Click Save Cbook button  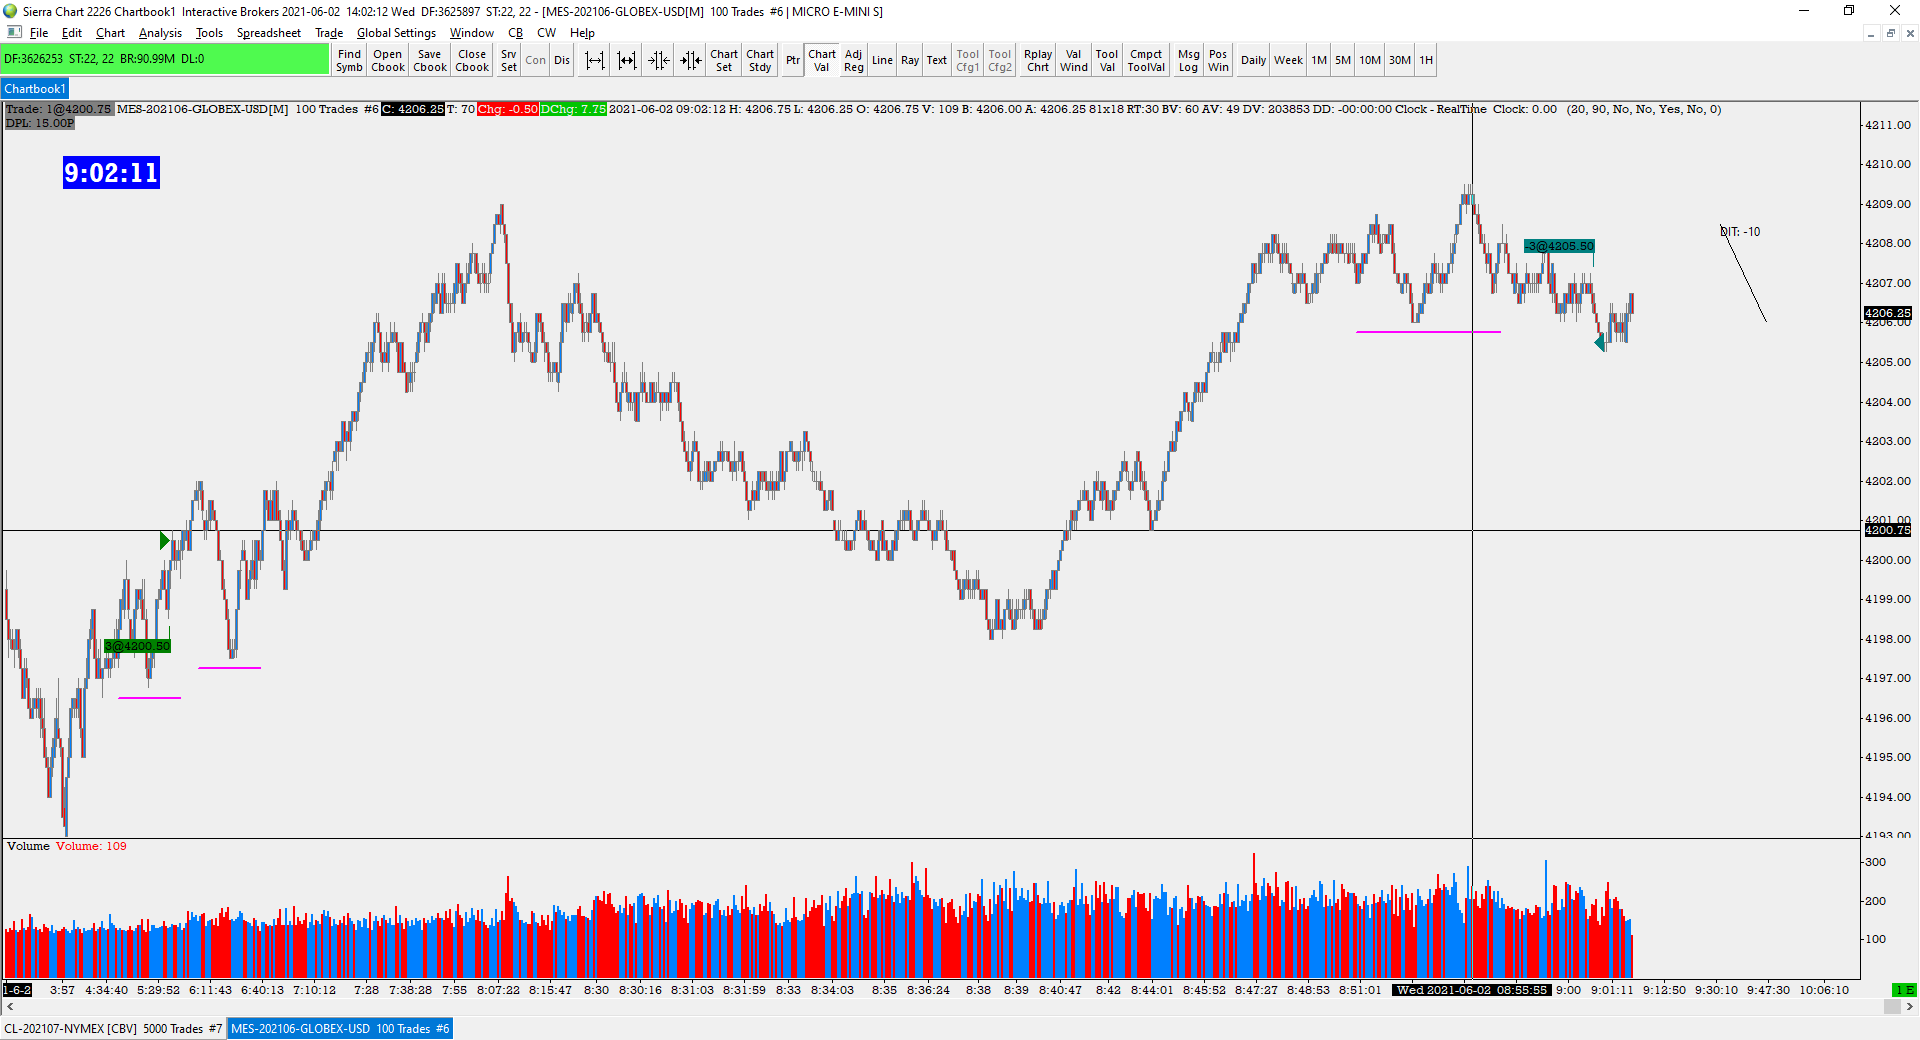pos(430,61)
